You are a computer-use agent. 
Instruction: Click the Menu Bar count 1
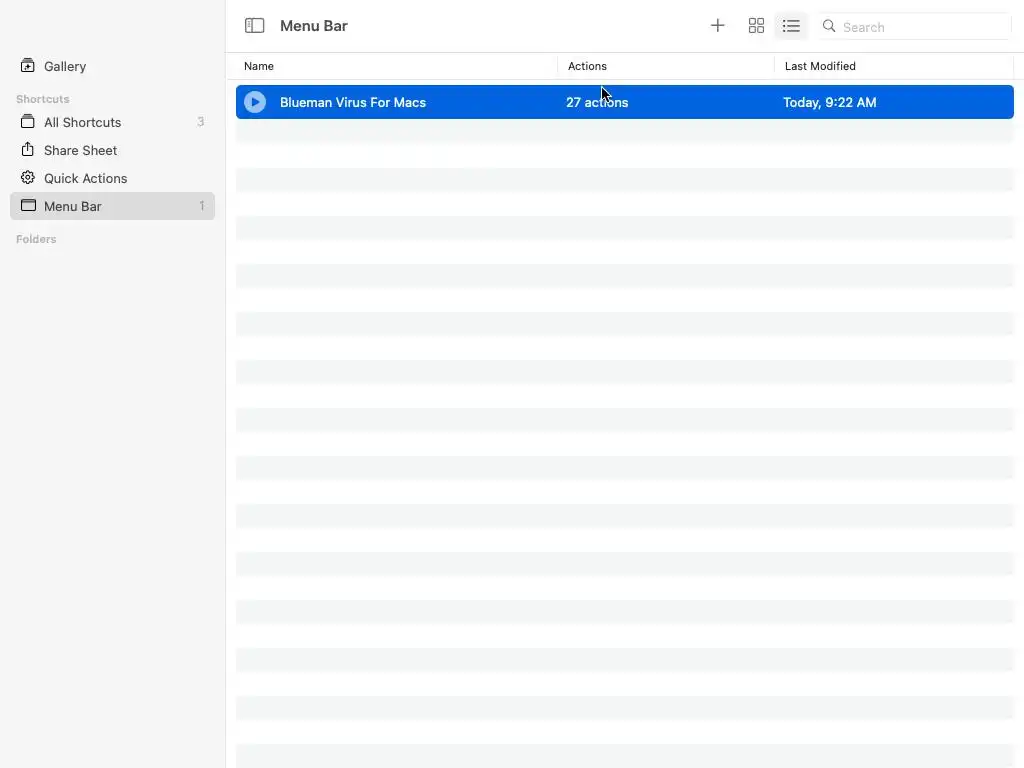point(202,206)
